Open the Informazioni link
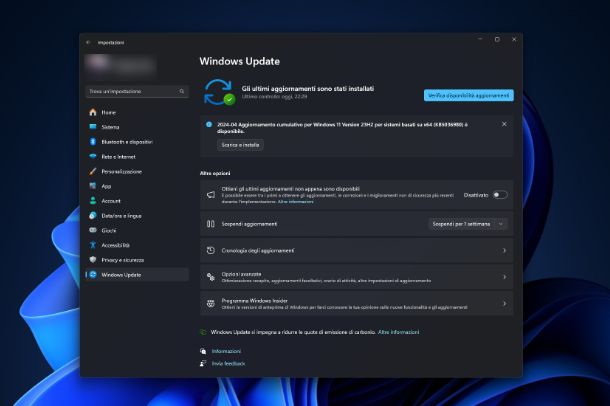This screenshot has width=610, height=406. [226, 351]
